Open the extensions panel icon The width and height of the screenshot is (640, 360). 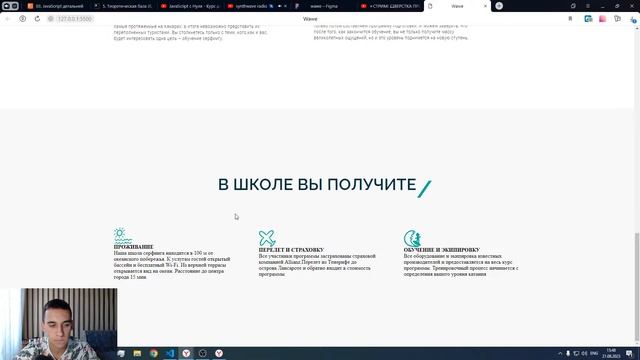tap(617, 19)
